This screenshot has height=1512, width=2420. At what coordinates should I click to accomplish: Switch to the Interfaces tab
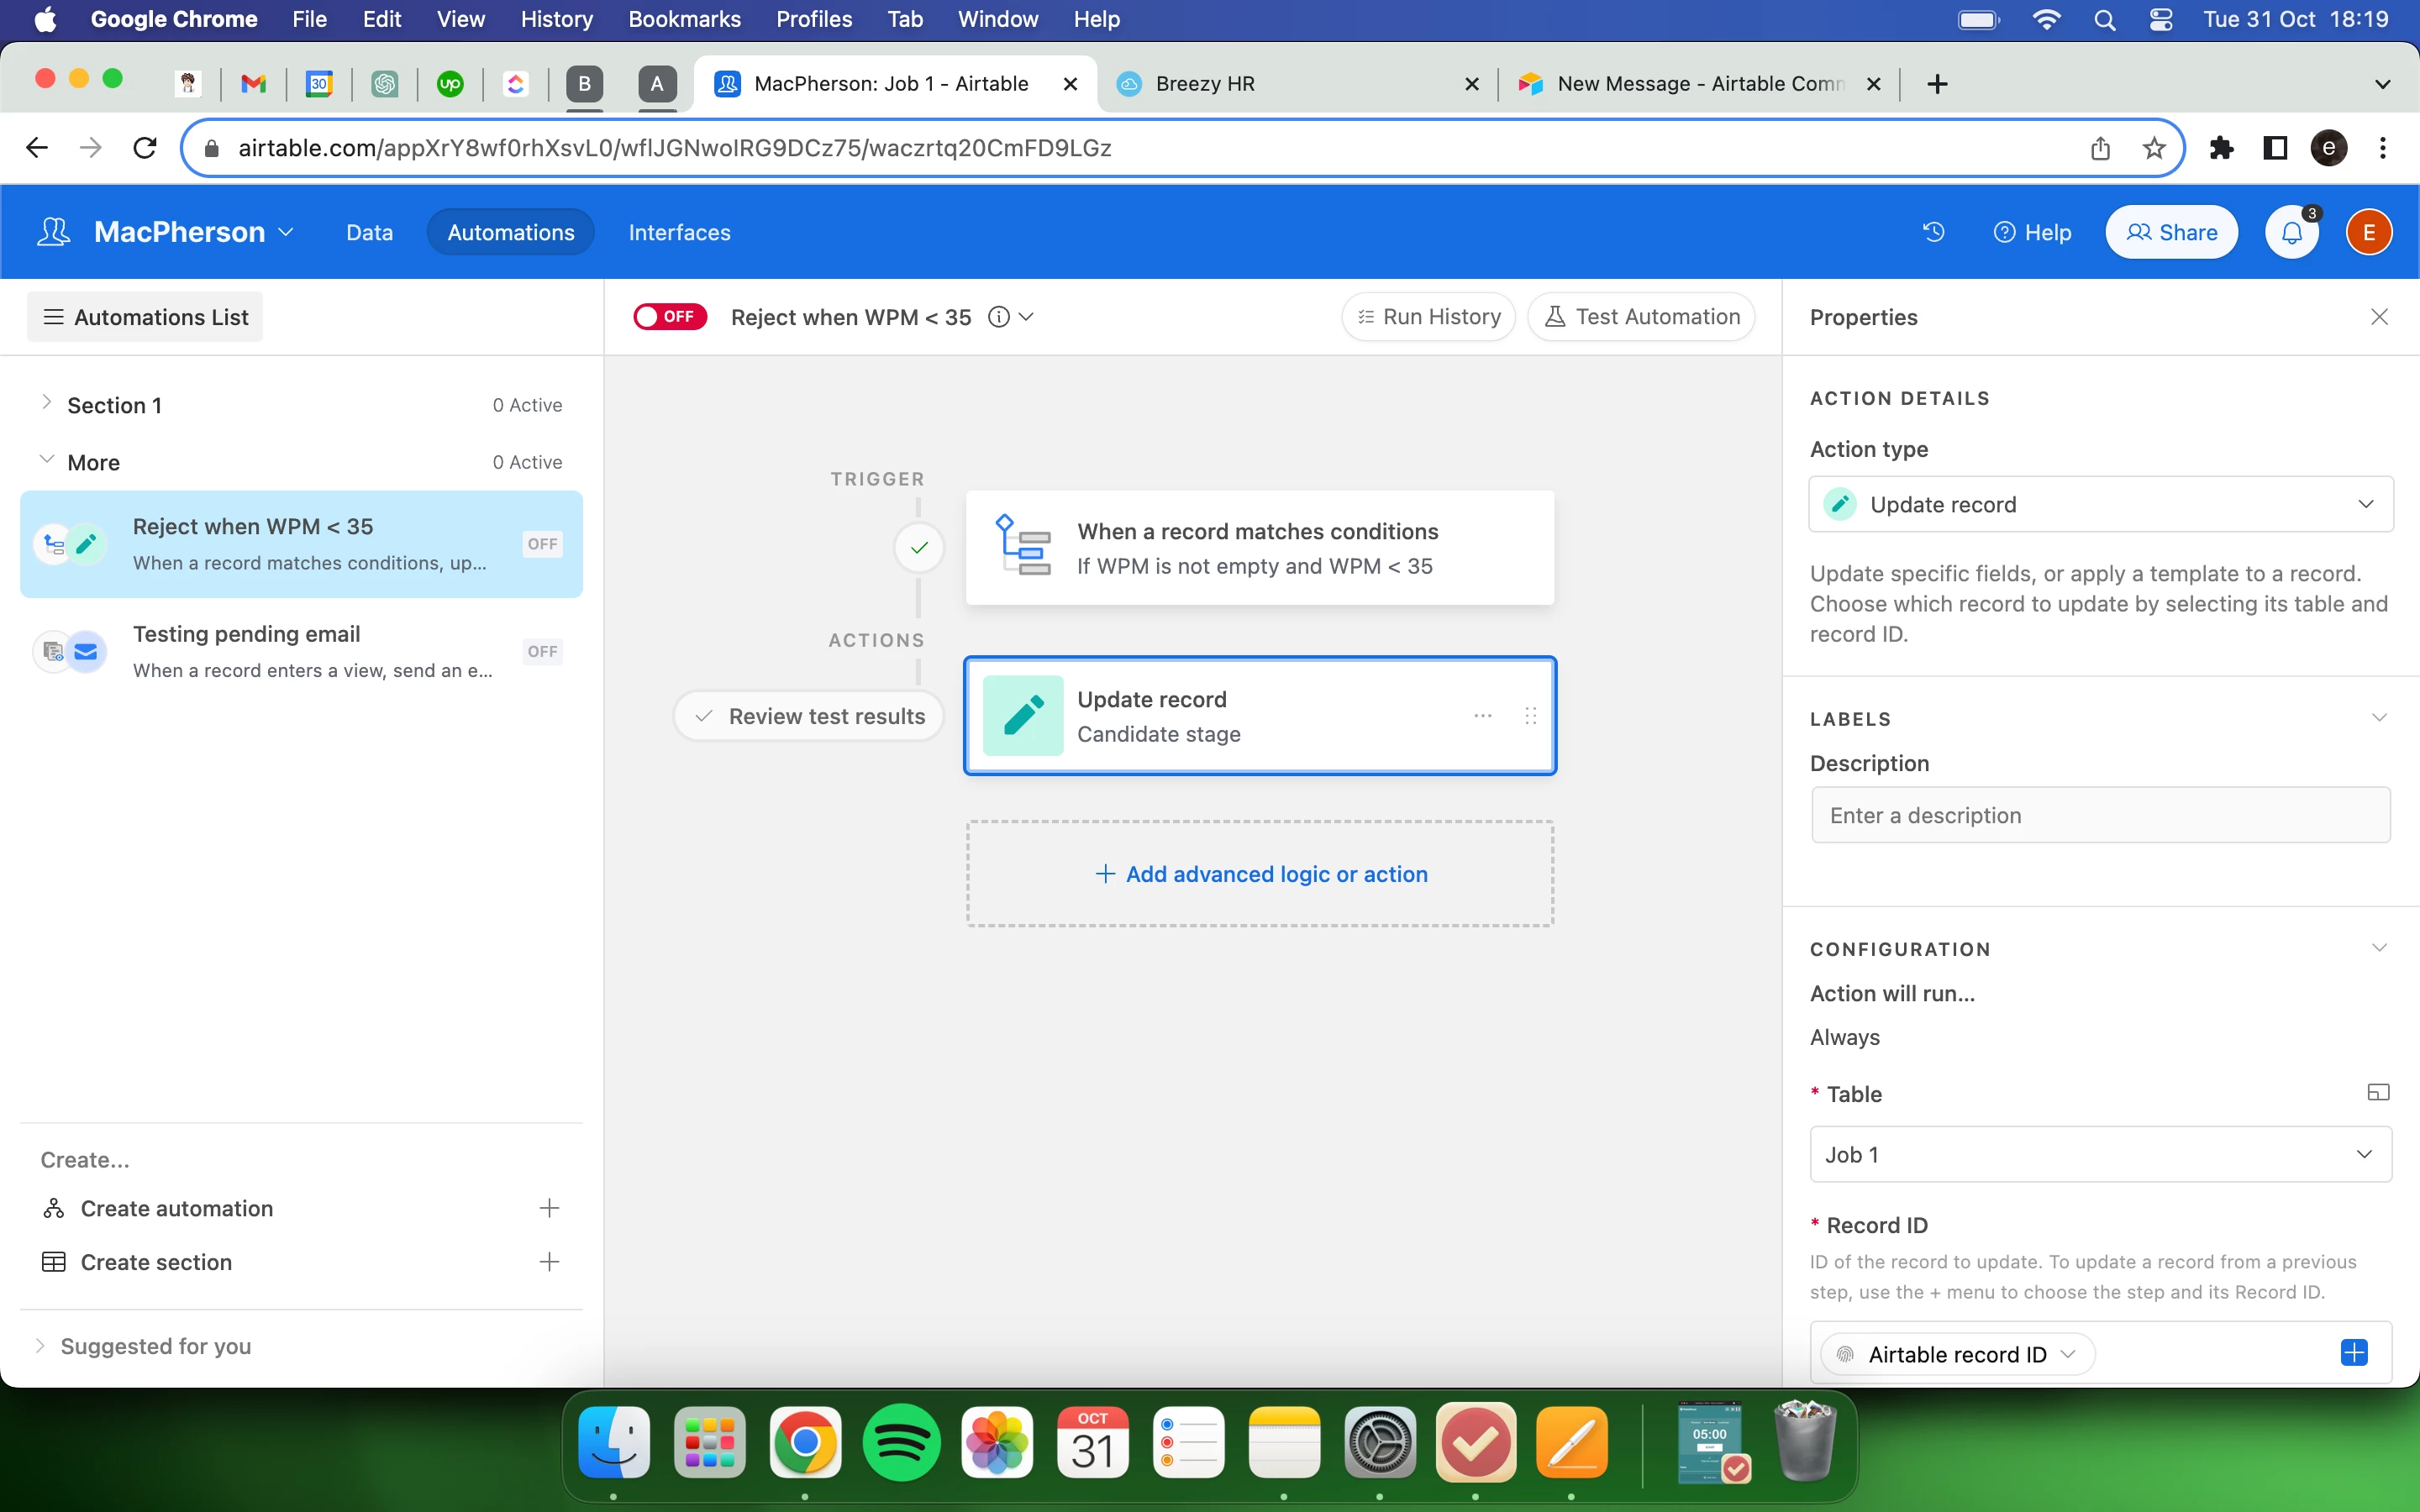click(x=679, y=232)
